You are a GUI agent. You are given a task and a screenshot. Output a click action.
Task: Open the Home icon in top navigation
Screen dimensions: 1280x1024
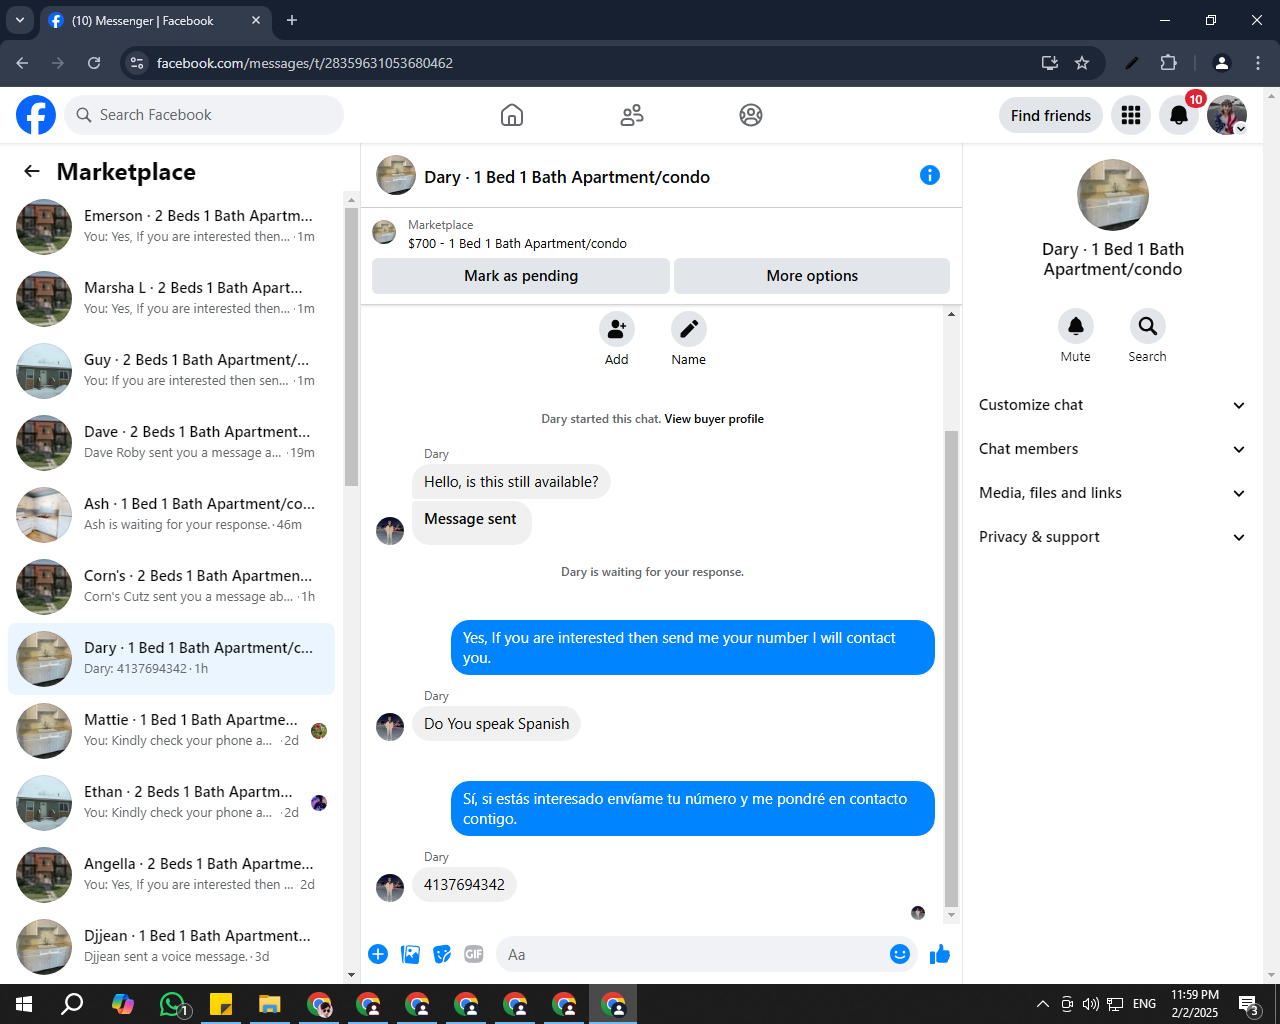point(512,115)
